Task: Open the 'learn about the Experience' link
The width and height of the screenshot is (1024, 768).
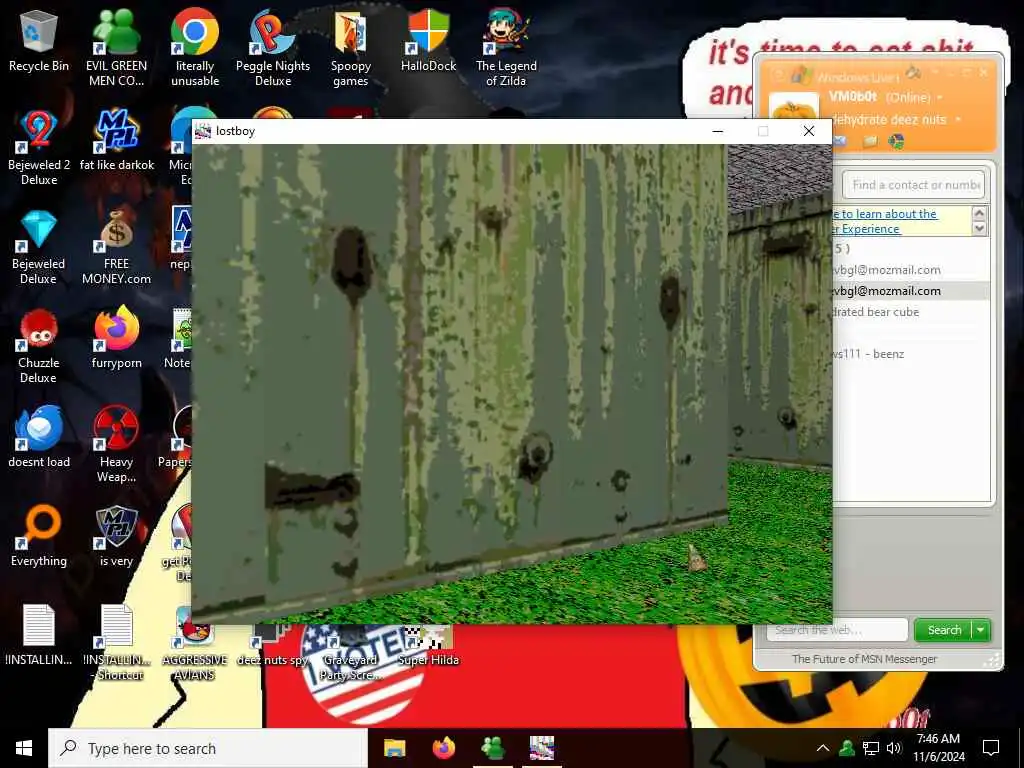Action: pyautogui.click(x=885, y=221)
